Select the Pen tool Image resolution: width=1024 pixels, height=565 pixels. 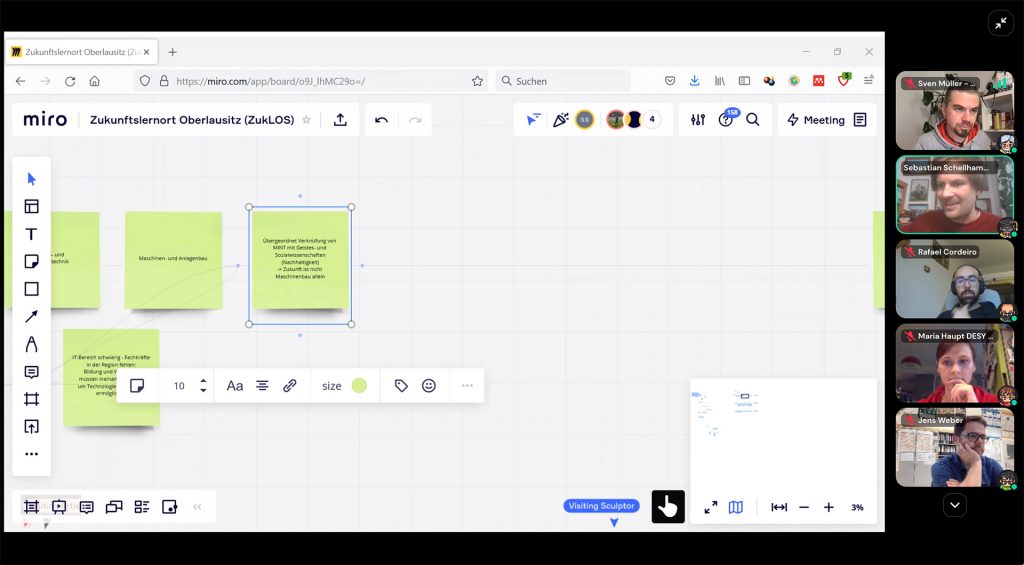point(31,344)
